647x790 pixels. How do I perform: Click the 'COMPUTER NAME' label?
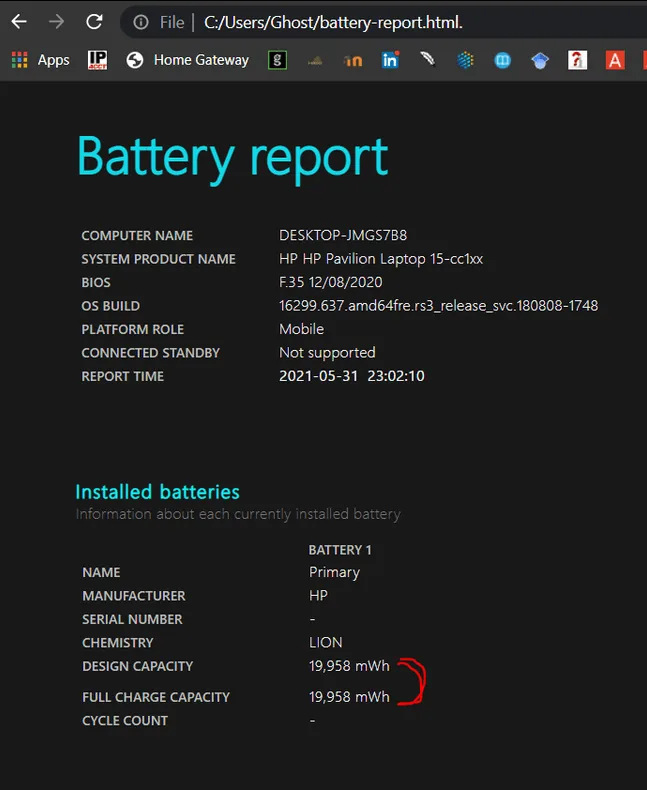pyautogui.click(x=137, y=236)
